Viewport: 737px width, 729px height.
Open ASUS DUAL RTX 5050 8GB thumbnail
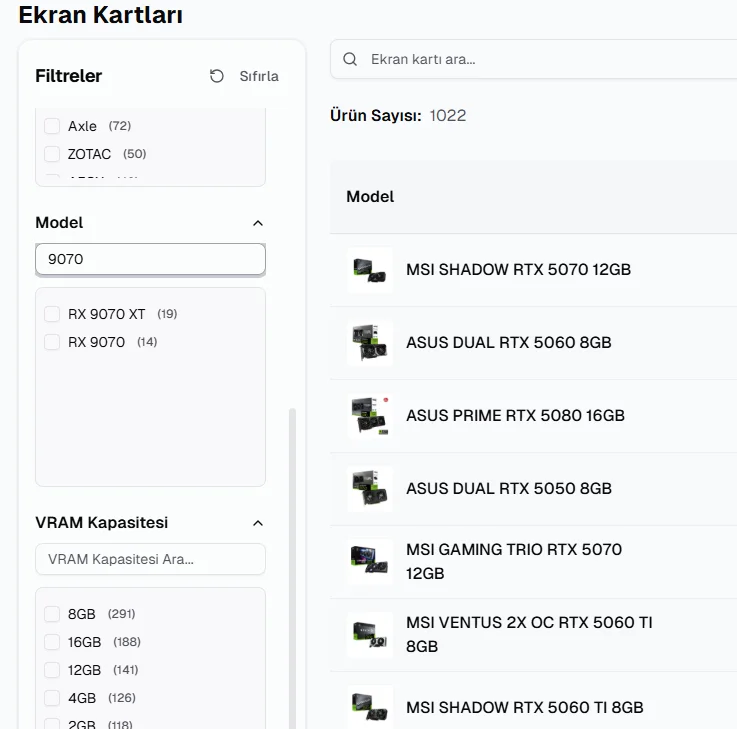[x=370, y=489]
